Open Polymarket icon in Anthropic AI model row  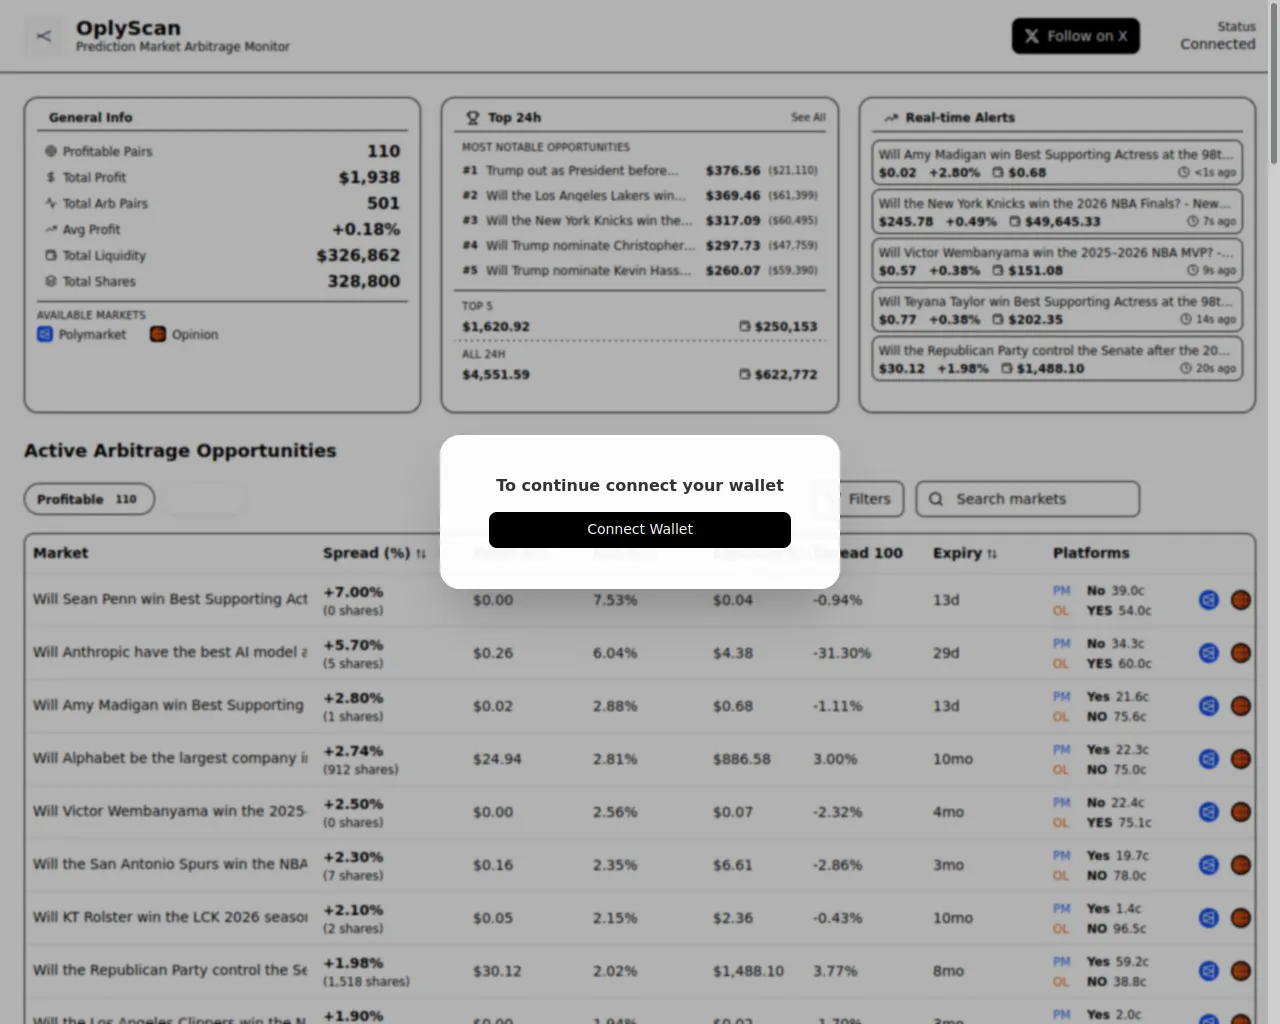pyautogui.click(x=1209, y=653)
